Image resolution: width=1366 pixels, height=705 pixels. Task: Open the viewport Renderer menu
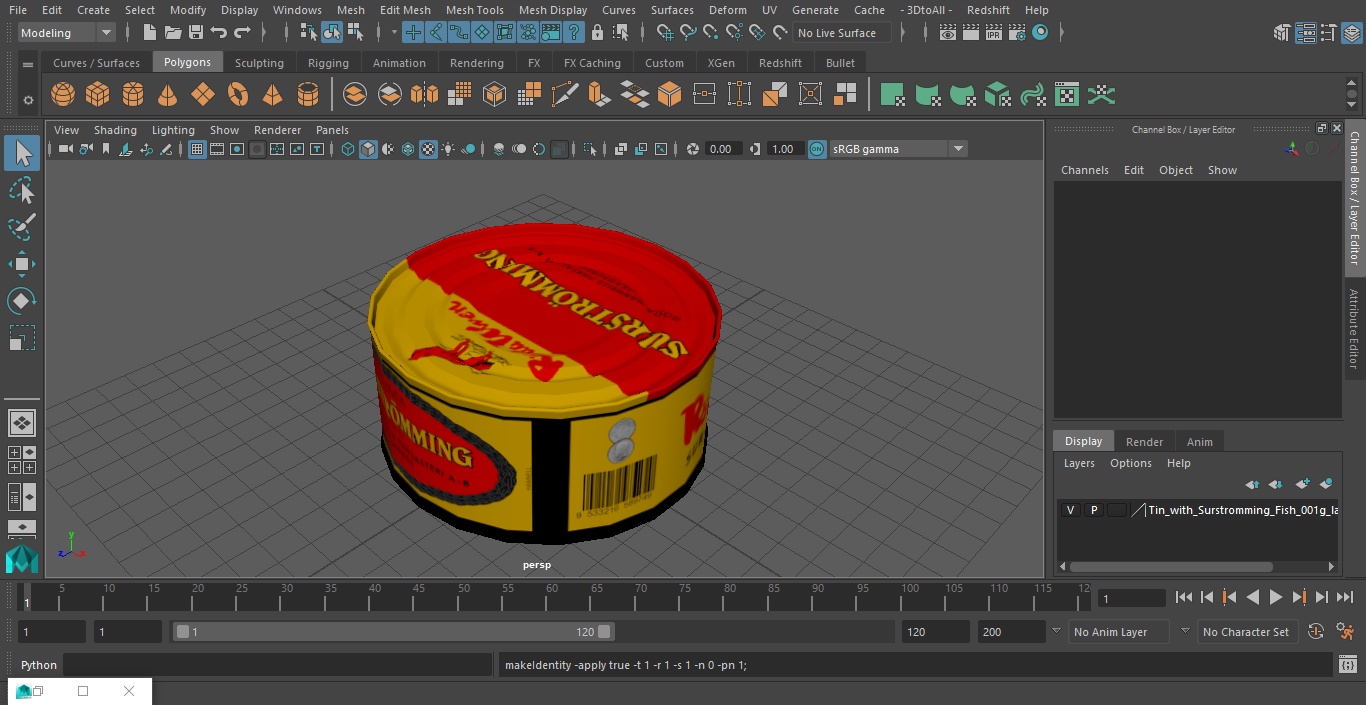tap(277, 130)
